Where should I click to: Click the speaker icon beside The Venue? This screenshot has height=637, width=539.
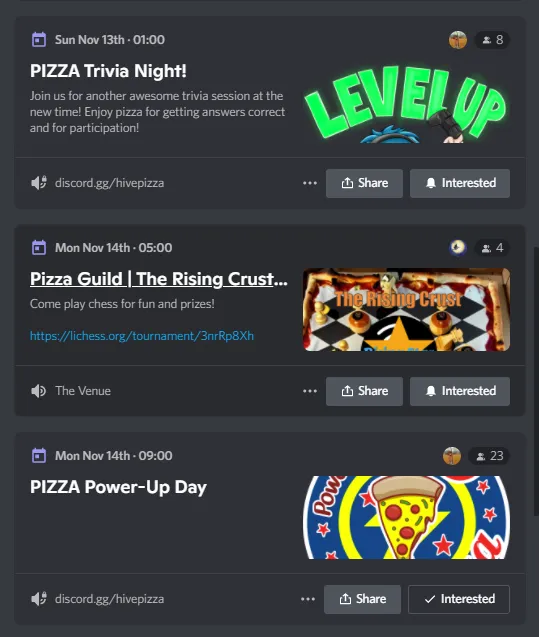(39, 391)
